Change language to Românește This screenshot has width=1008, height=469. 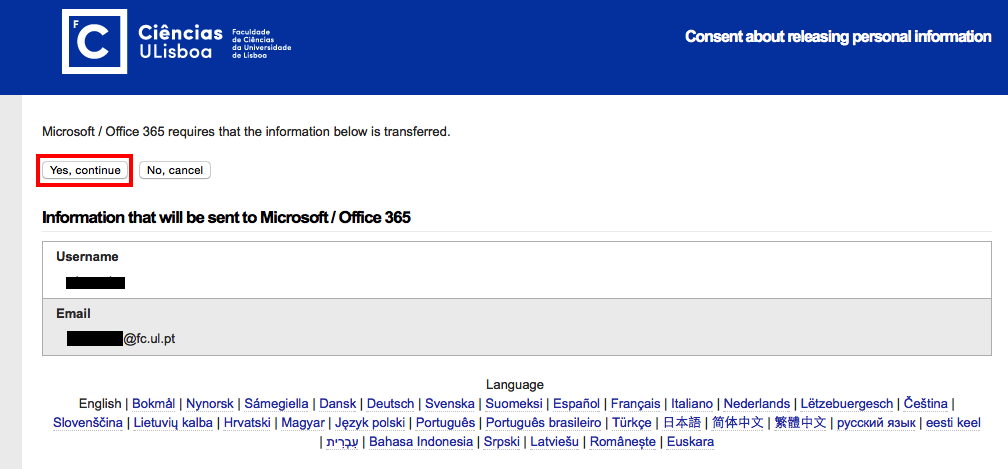point(623,442)
